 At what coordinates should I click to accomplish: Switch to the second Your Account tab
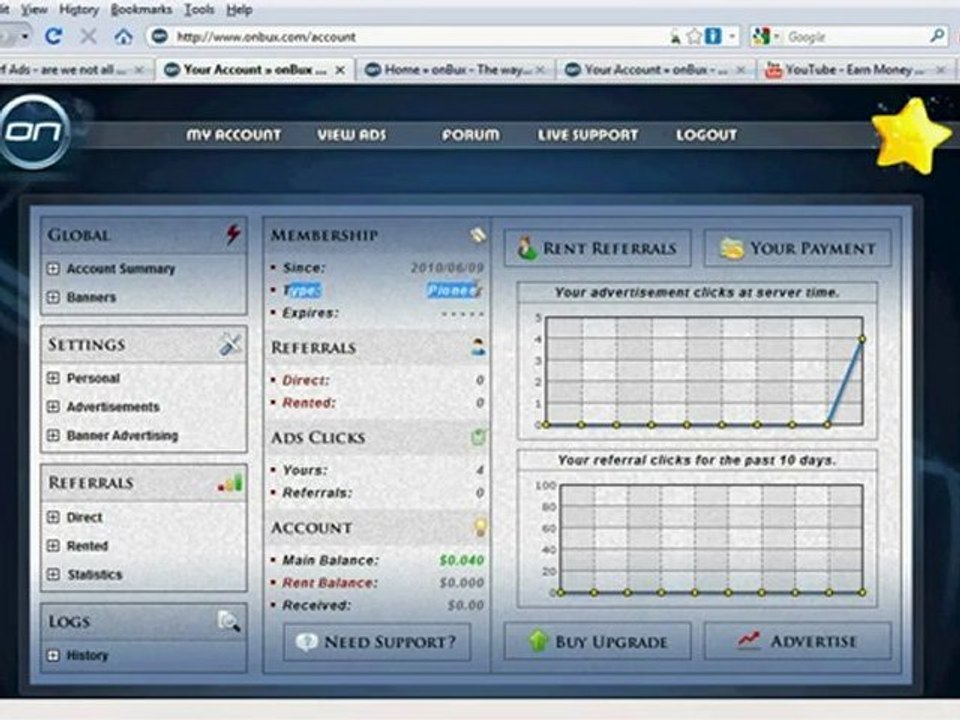[x=655, y=70]
